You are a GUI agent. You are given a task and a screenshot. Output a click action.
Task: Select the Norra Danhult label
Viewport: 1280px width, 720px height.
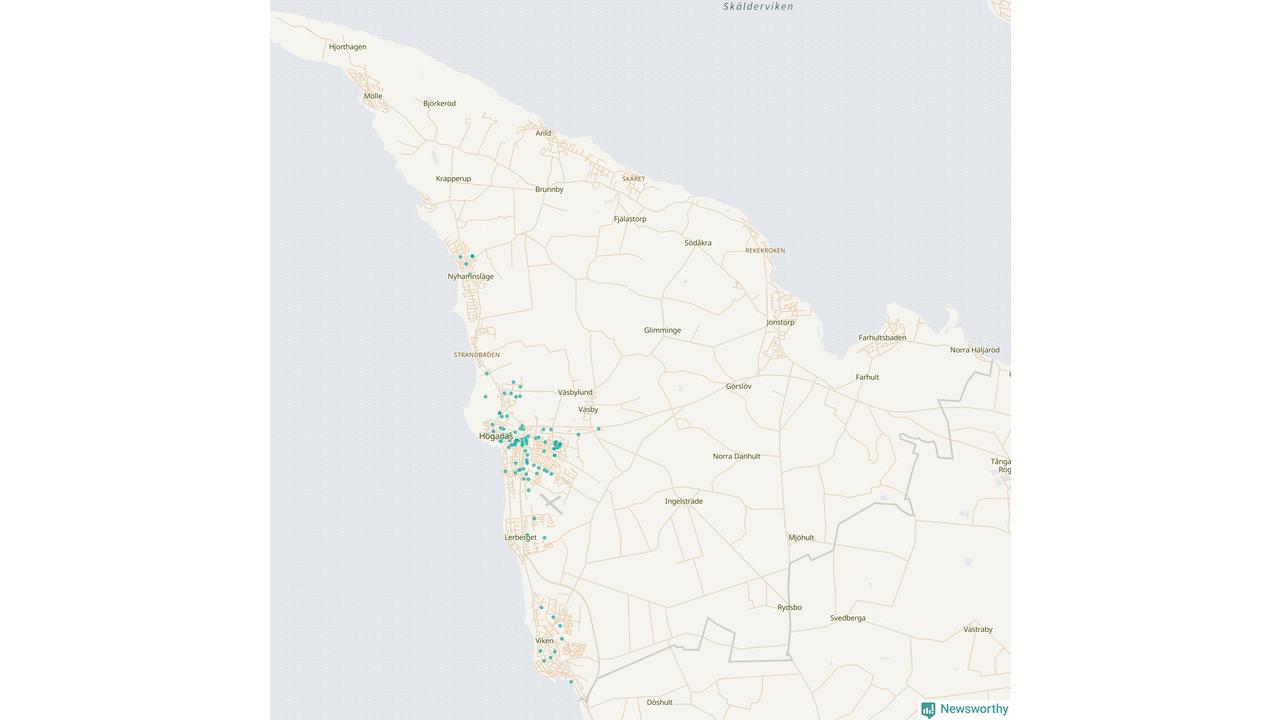pyautogui.click(x=736, y=456)
